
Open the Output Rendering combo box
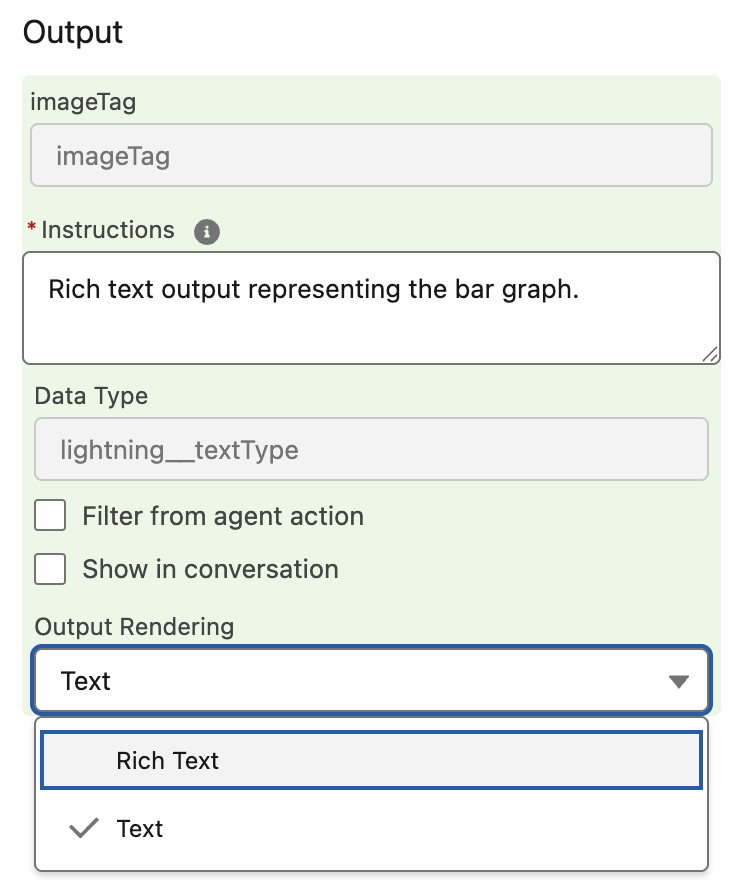click(371, 682)
